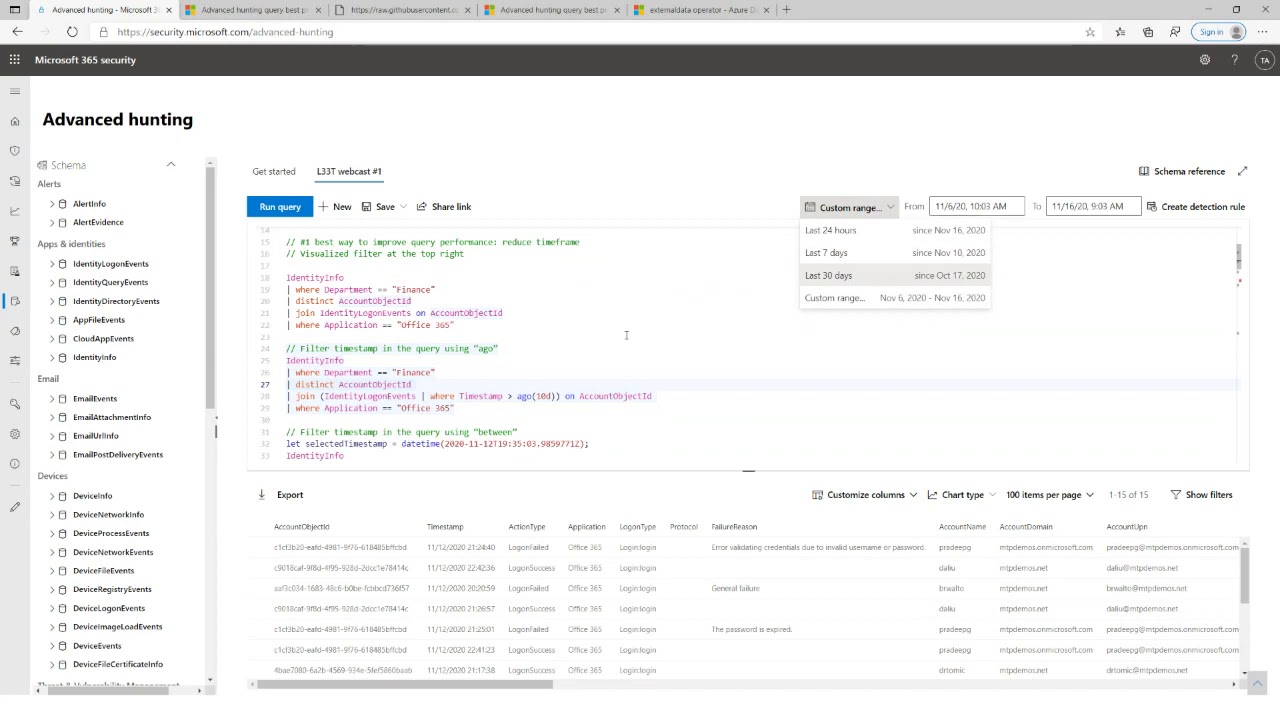Click the Show filters button

pos(1201,495)
